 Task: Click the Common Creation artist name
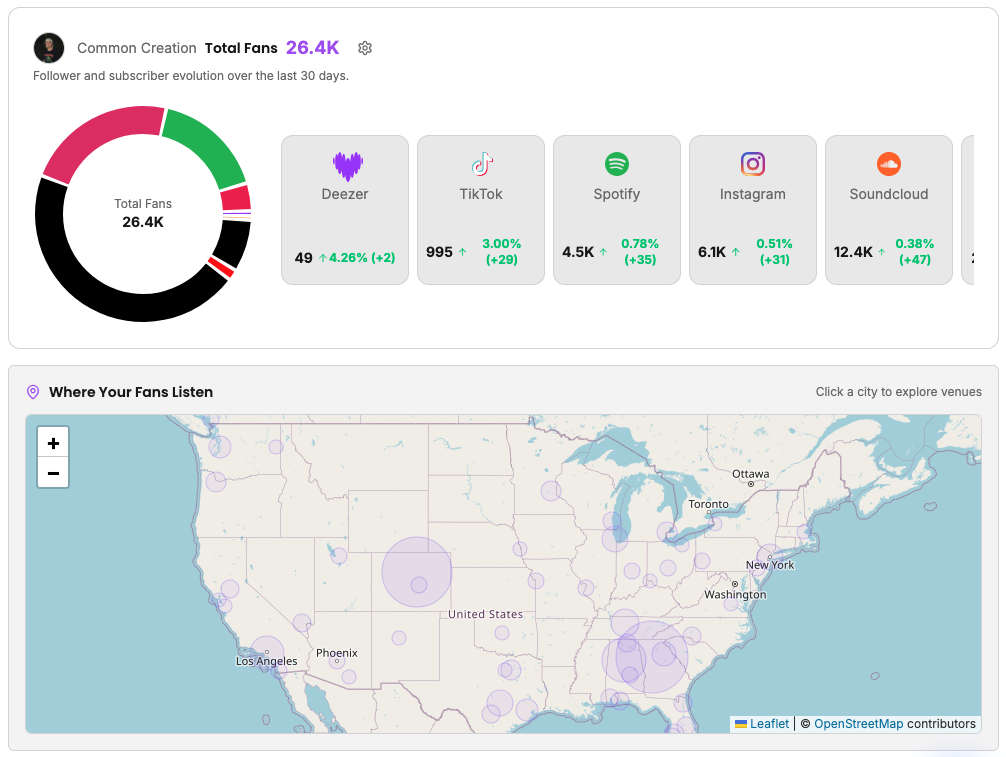pyautogui.click(x=137, y=48)
